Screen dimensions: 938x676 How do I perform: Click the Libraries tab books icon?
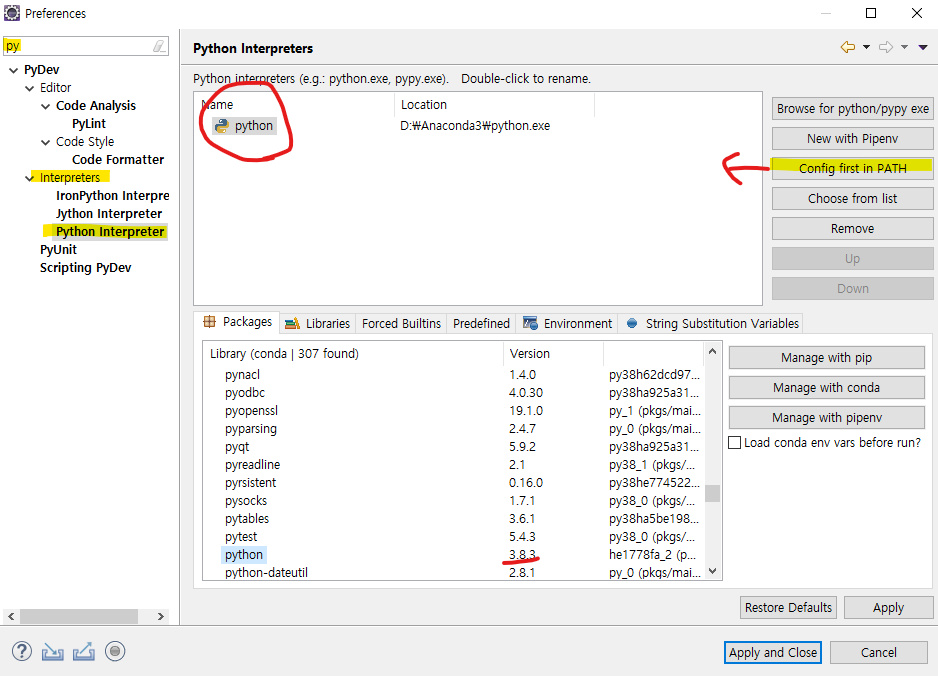click(x=292, y=324)
